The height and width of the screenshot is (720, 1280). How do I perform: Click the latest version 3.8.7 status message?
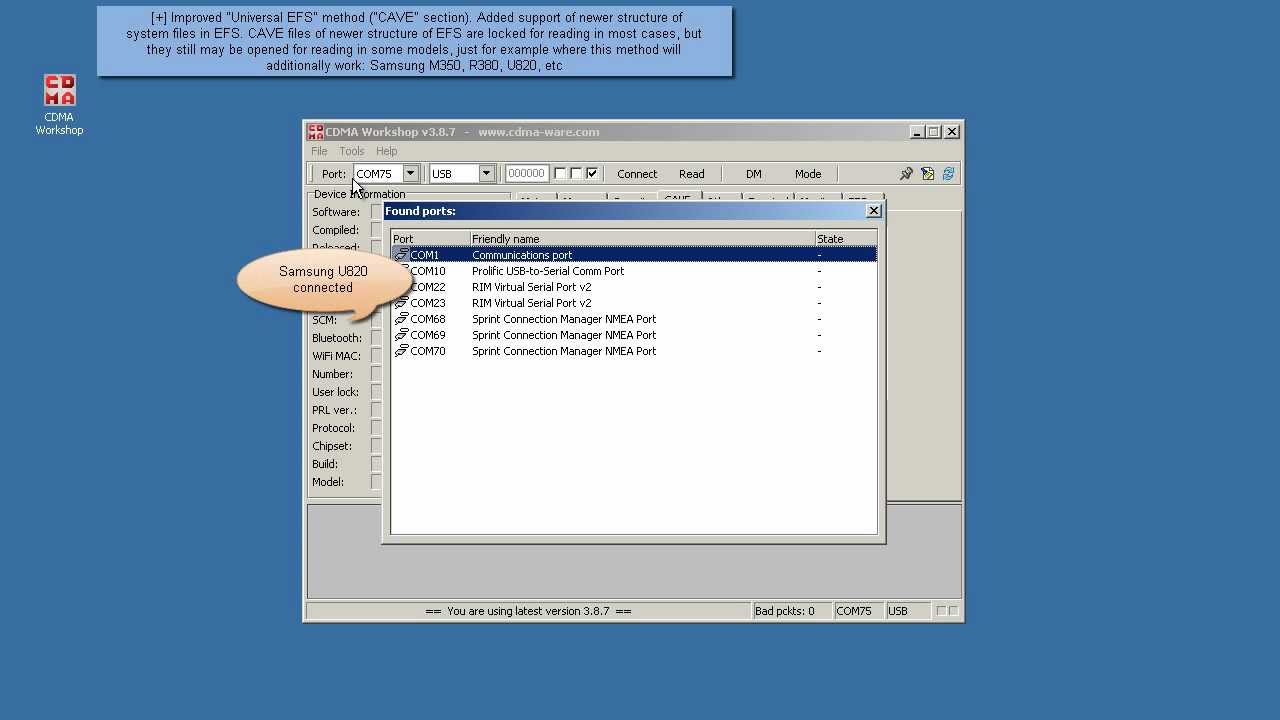pyautogui.click(x=528, y=611)
